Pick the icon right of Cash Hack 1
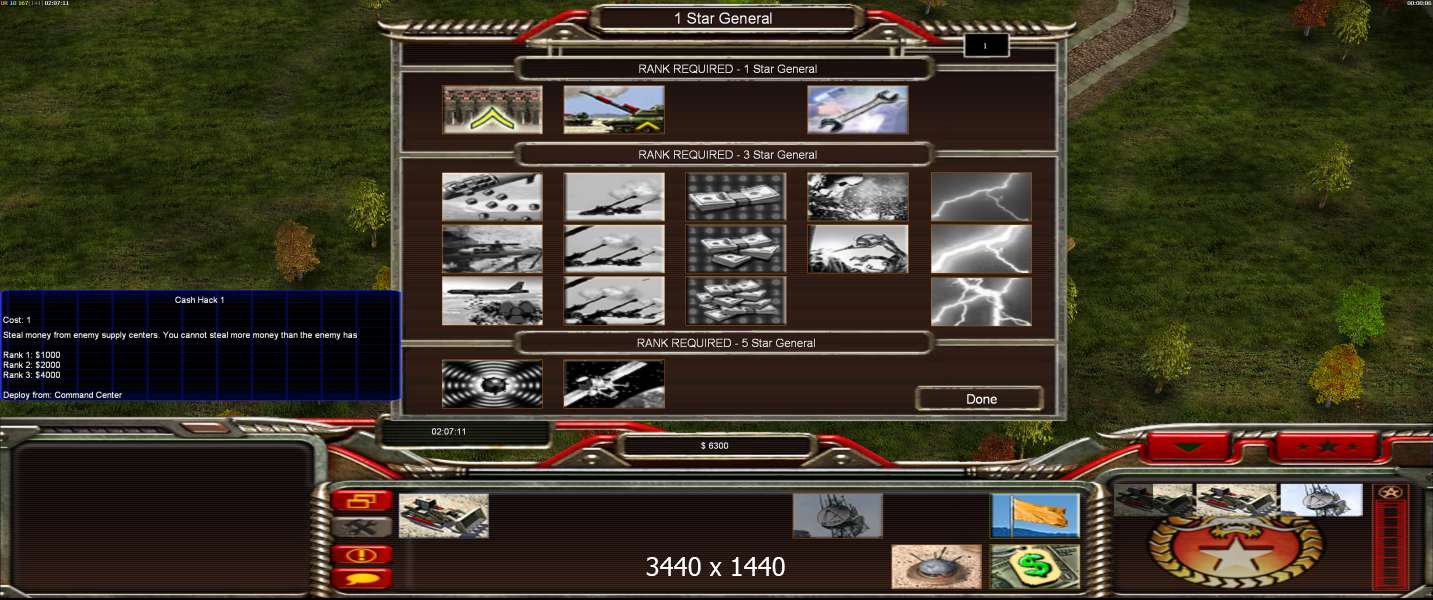The width and height of the screenshot is (1433, 600). (858, 197)
